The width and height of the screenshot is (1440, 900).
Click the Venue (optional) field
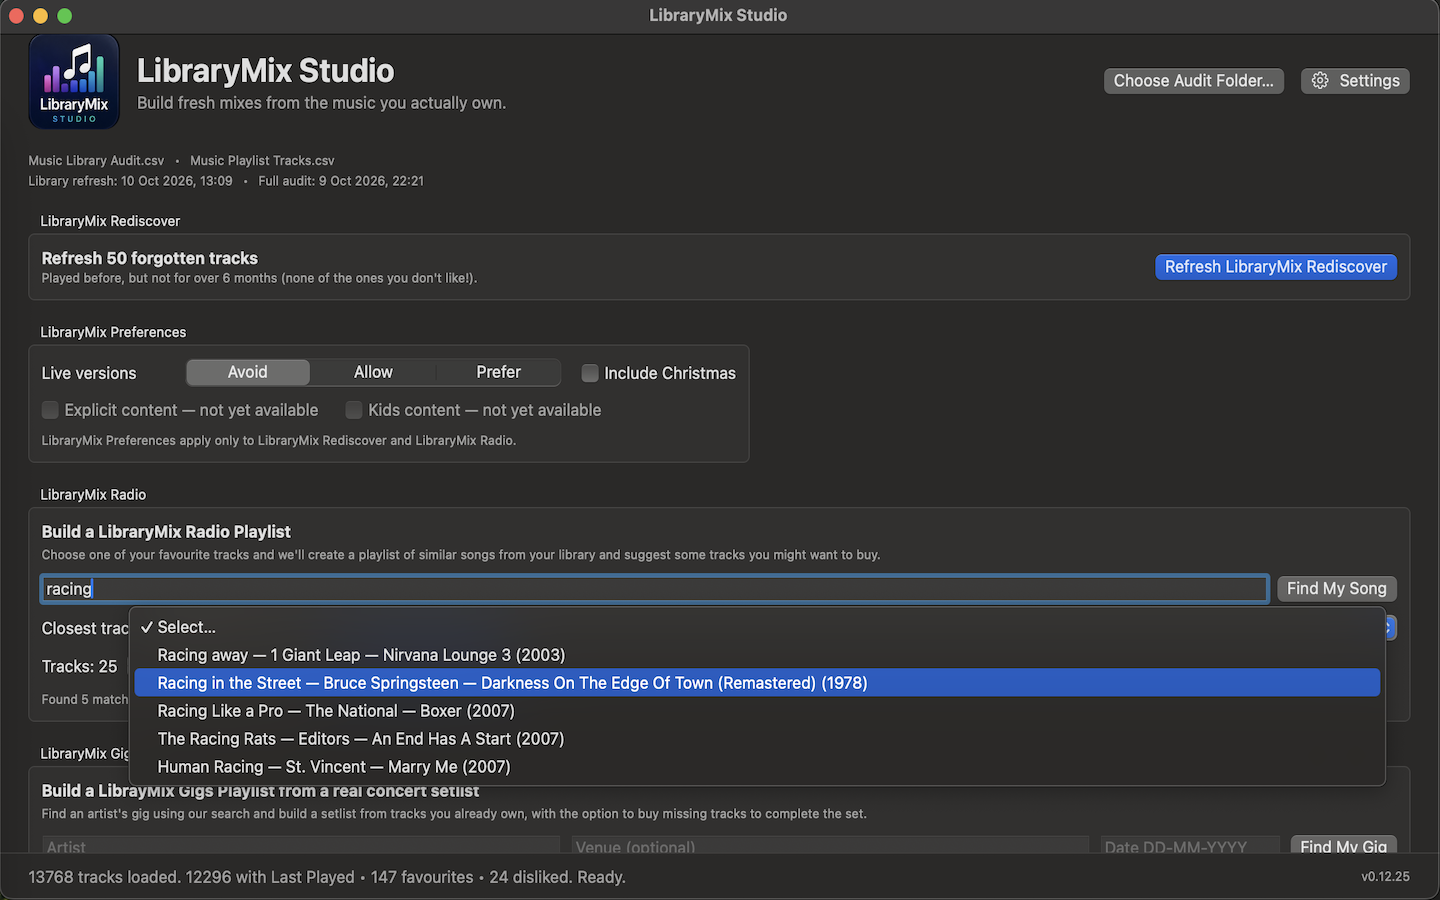[x=830, y=846]
